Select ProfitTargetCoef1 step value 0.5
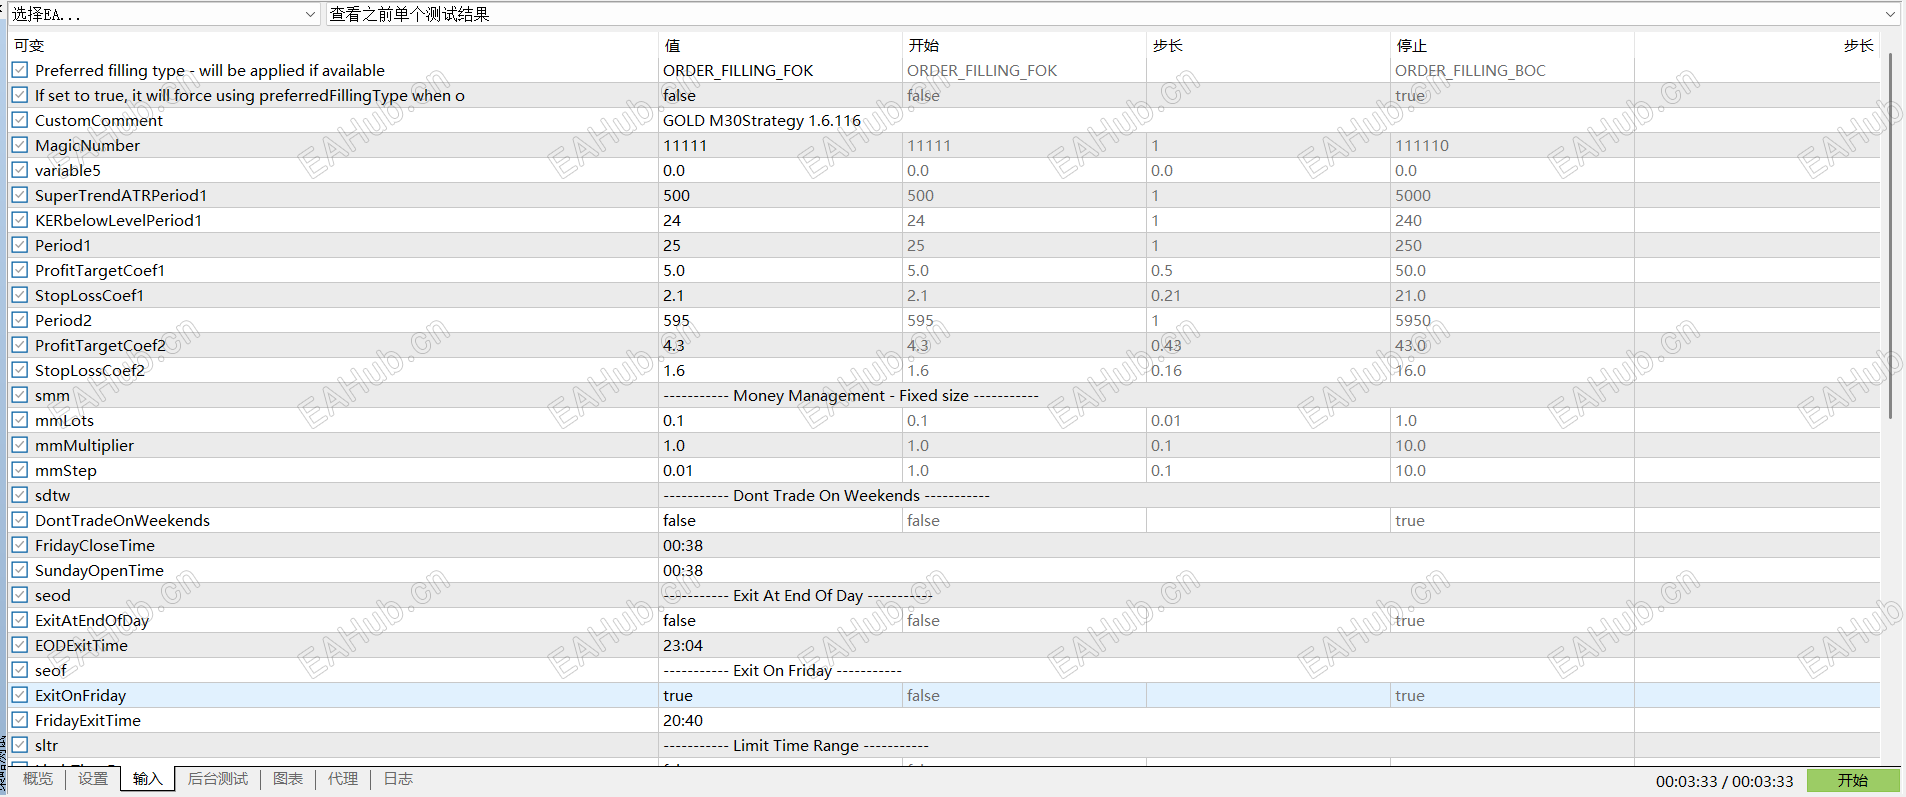This screenshot has height=797, width=1906. click(x=1162, y=270)
